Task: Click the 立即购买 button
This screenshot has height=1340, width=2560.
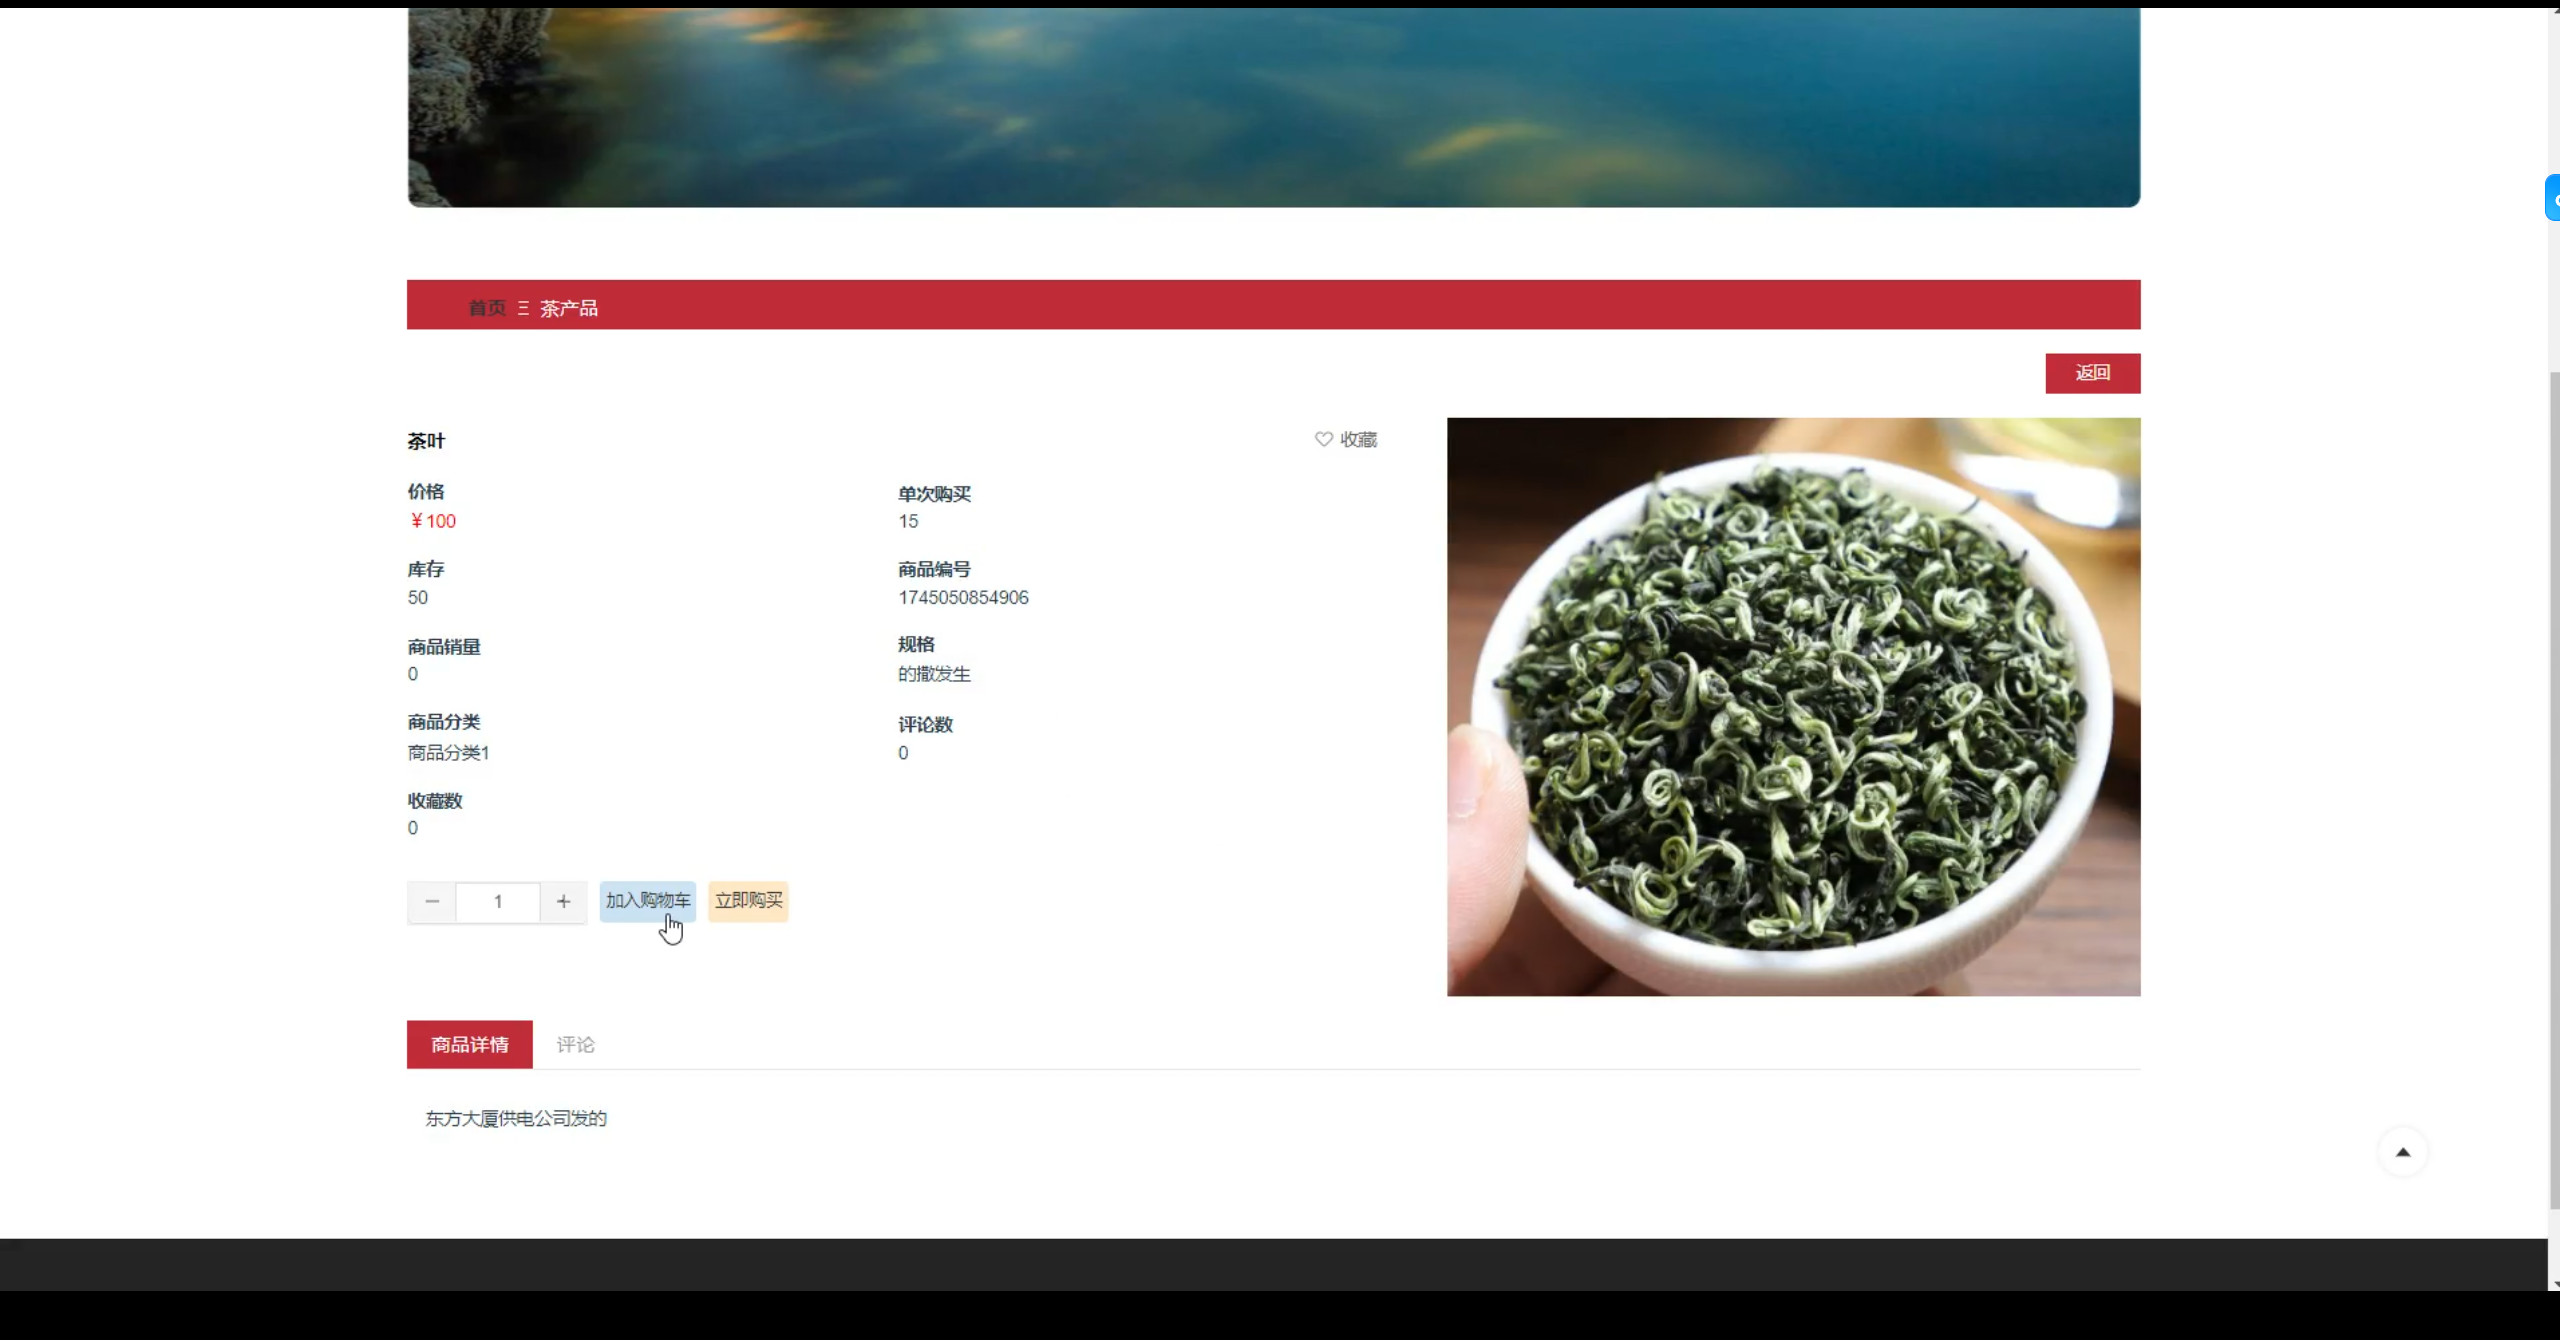Action: (x=748, y=901)
